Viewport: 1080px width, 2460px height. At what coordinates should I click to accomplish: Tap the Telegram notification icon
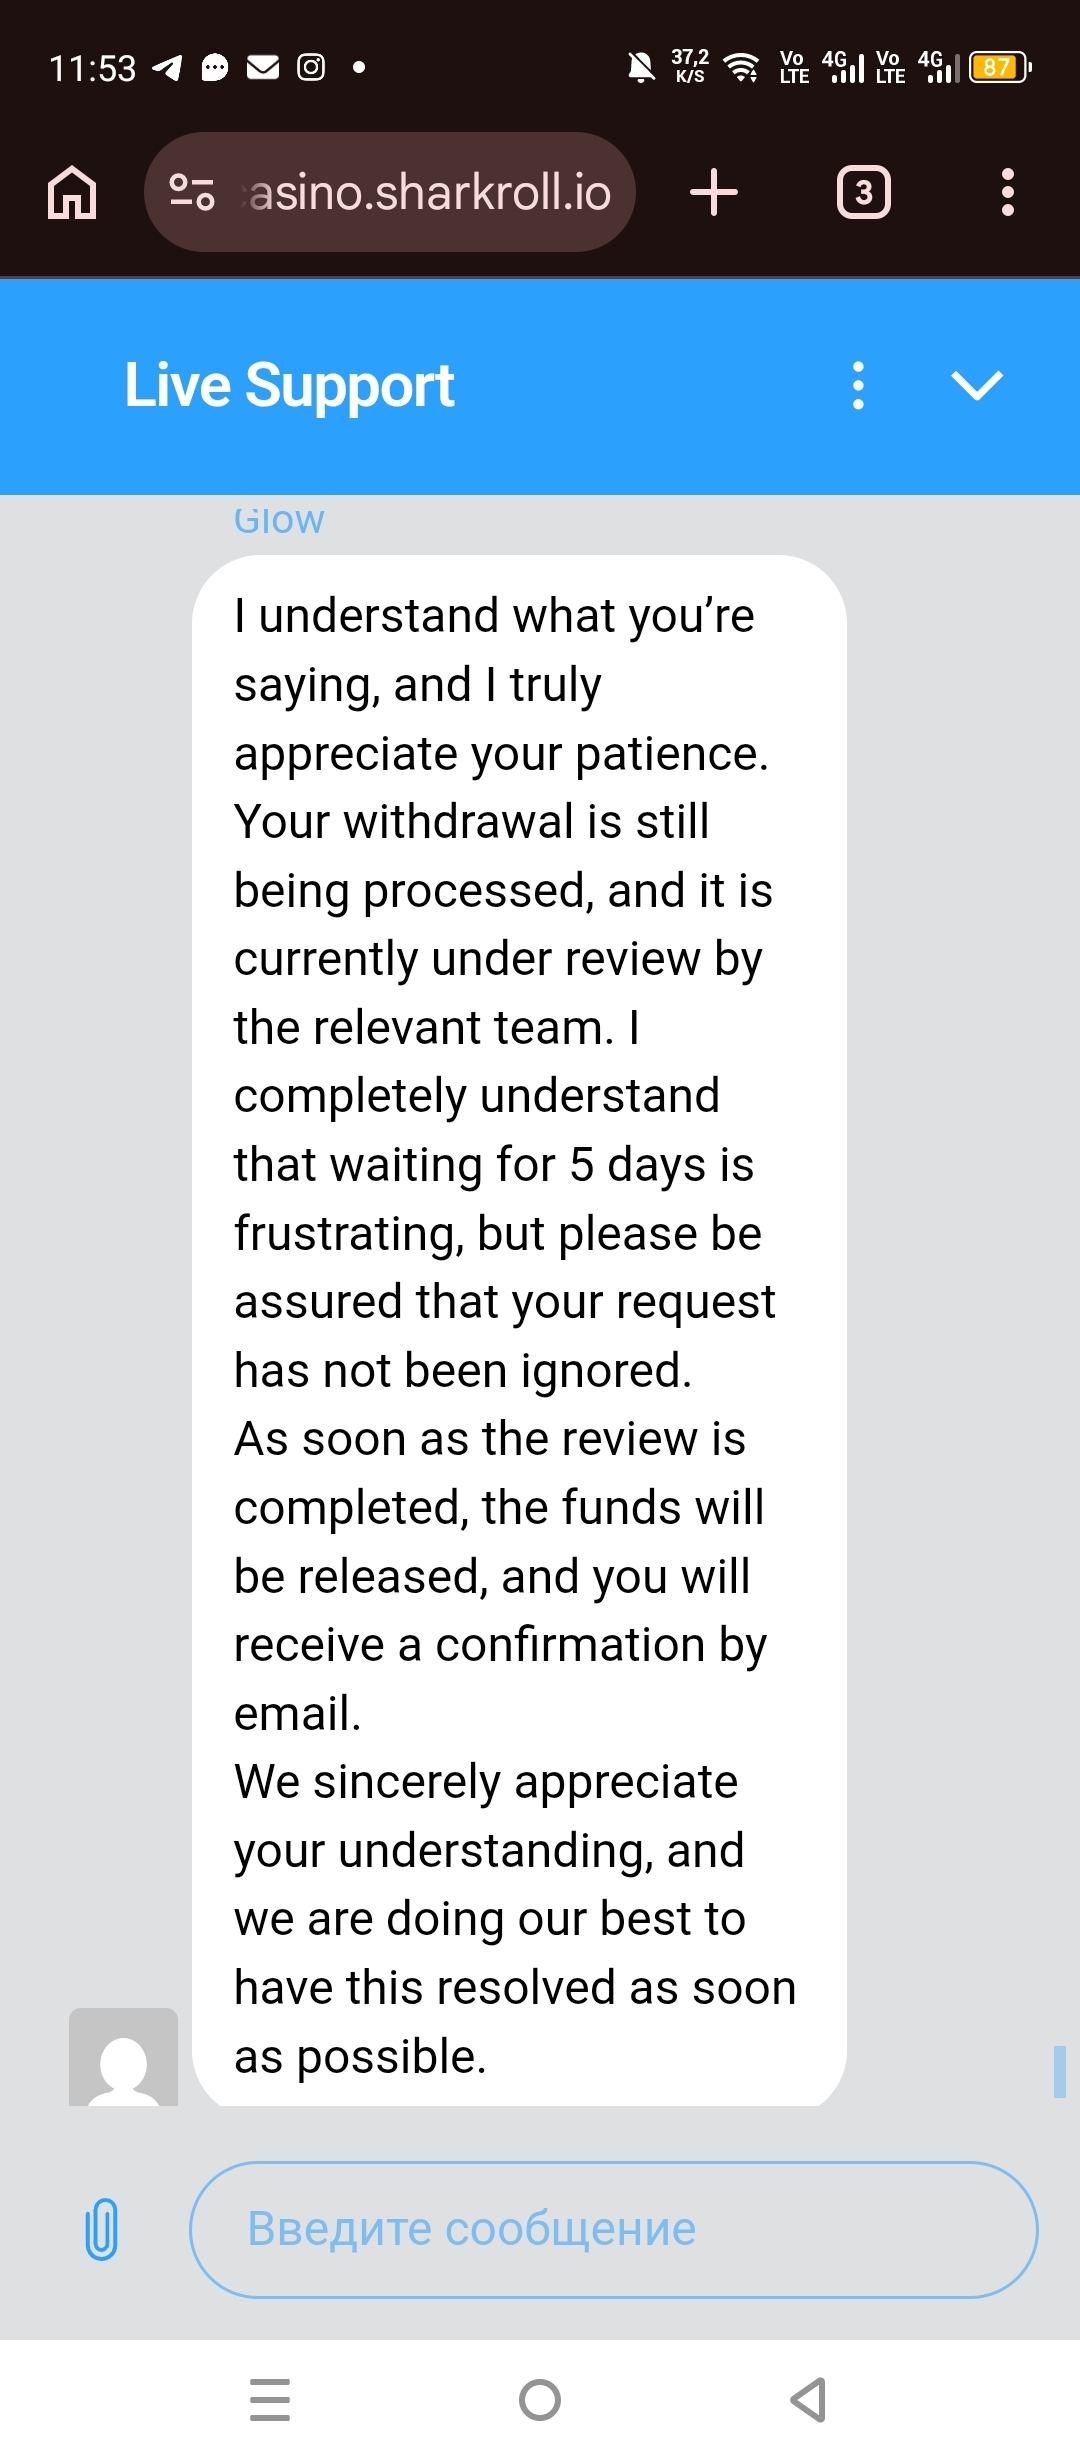point(167,68)
